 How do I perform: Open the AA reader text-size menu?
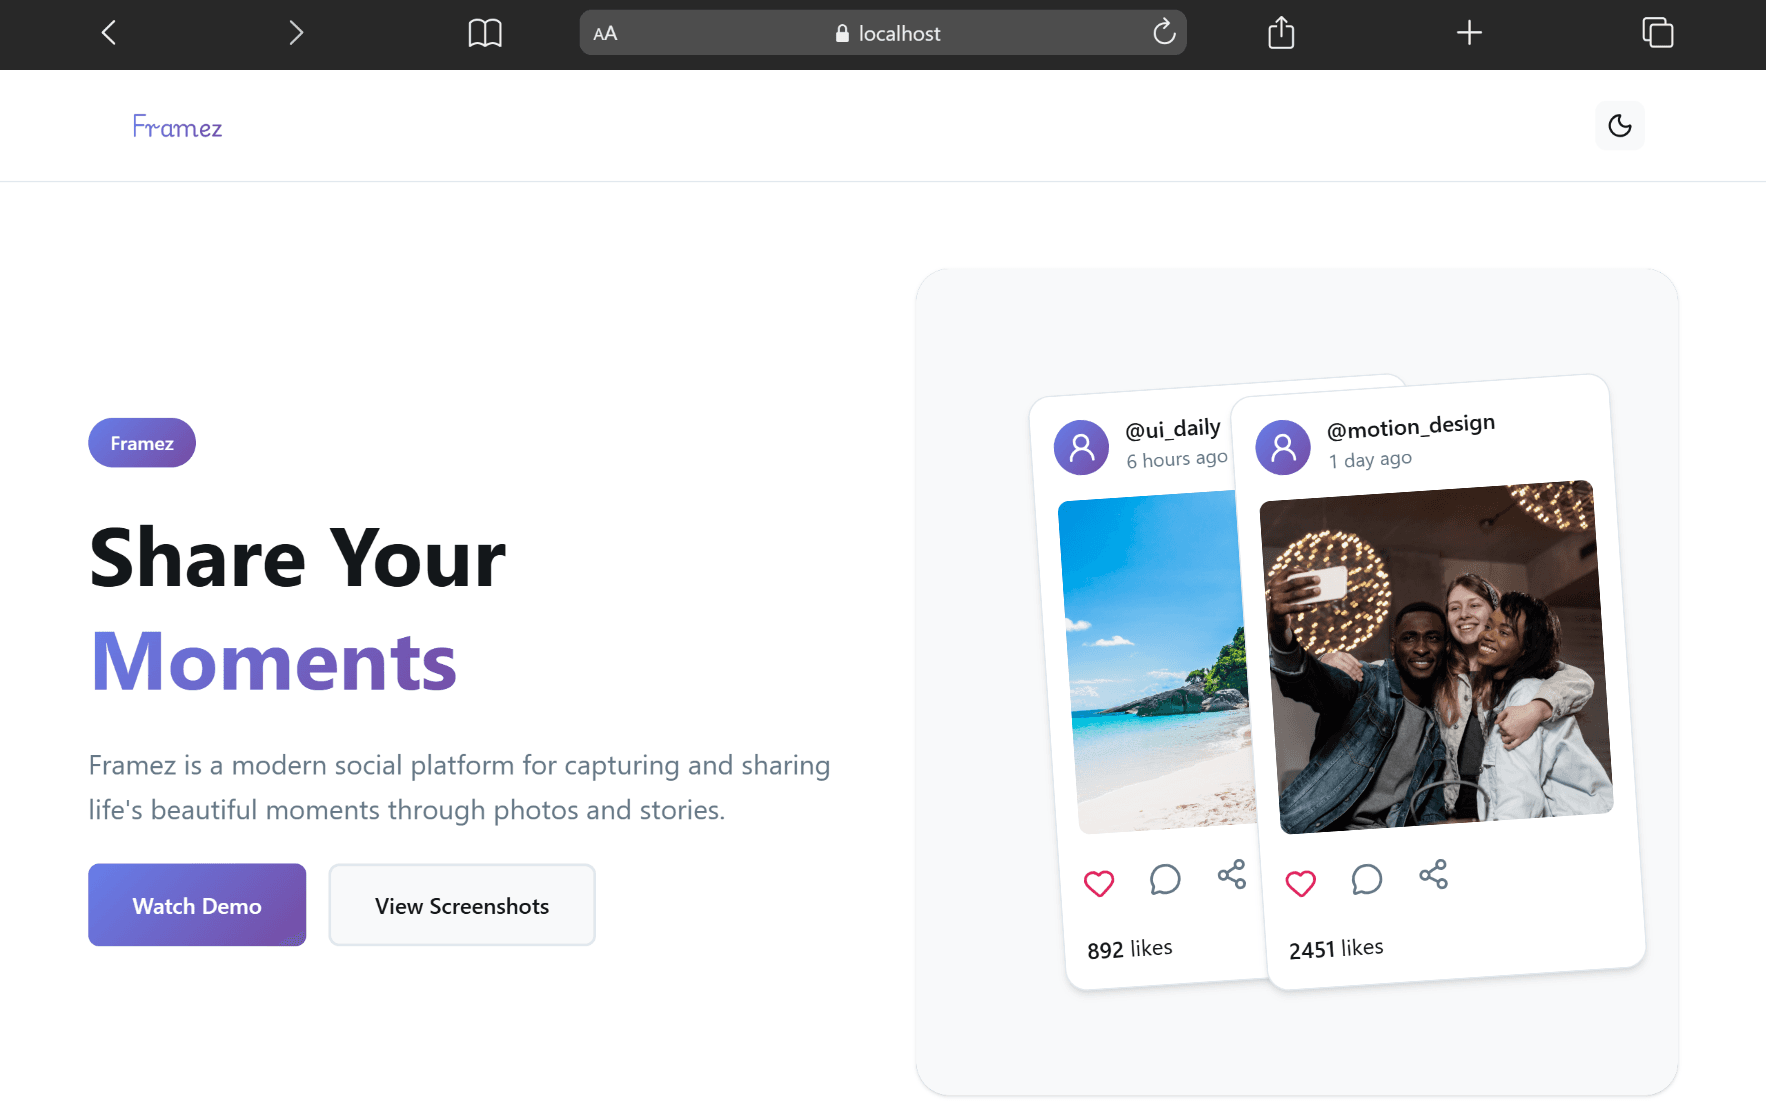click(605, 33)
